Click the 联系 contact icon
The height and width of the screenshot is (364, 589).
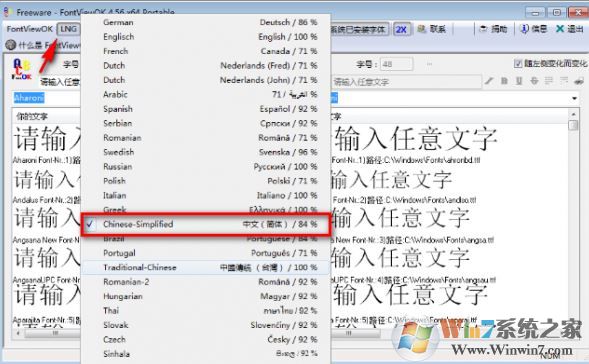point(421,29)
